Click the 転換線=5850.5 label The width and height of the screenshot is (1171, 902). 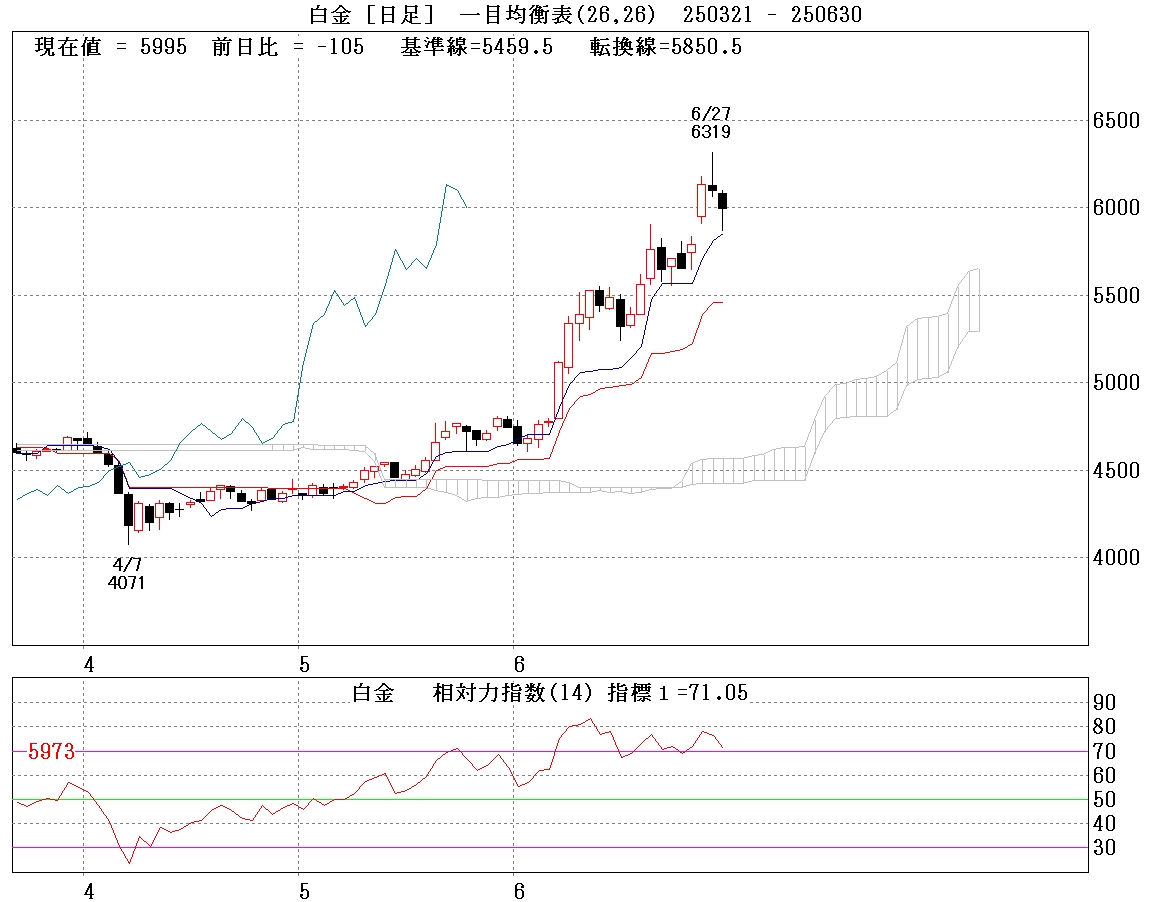click(666, 47)
